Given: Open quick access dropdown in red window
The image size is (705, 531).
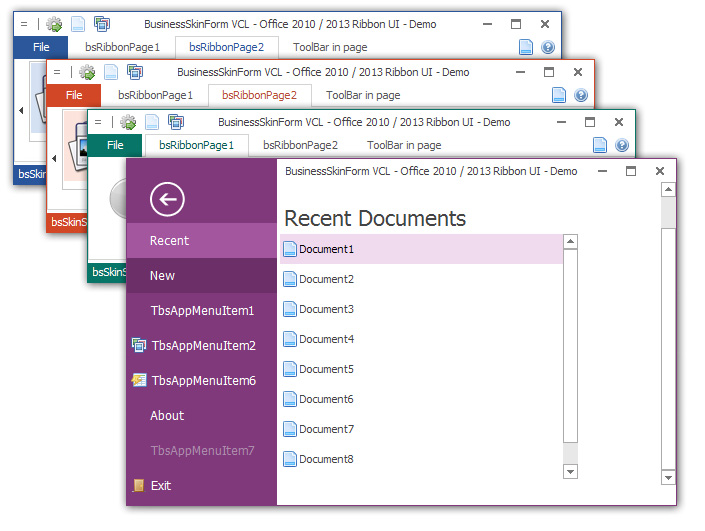Looking at the screenshot, I should [x=57, y=72].
